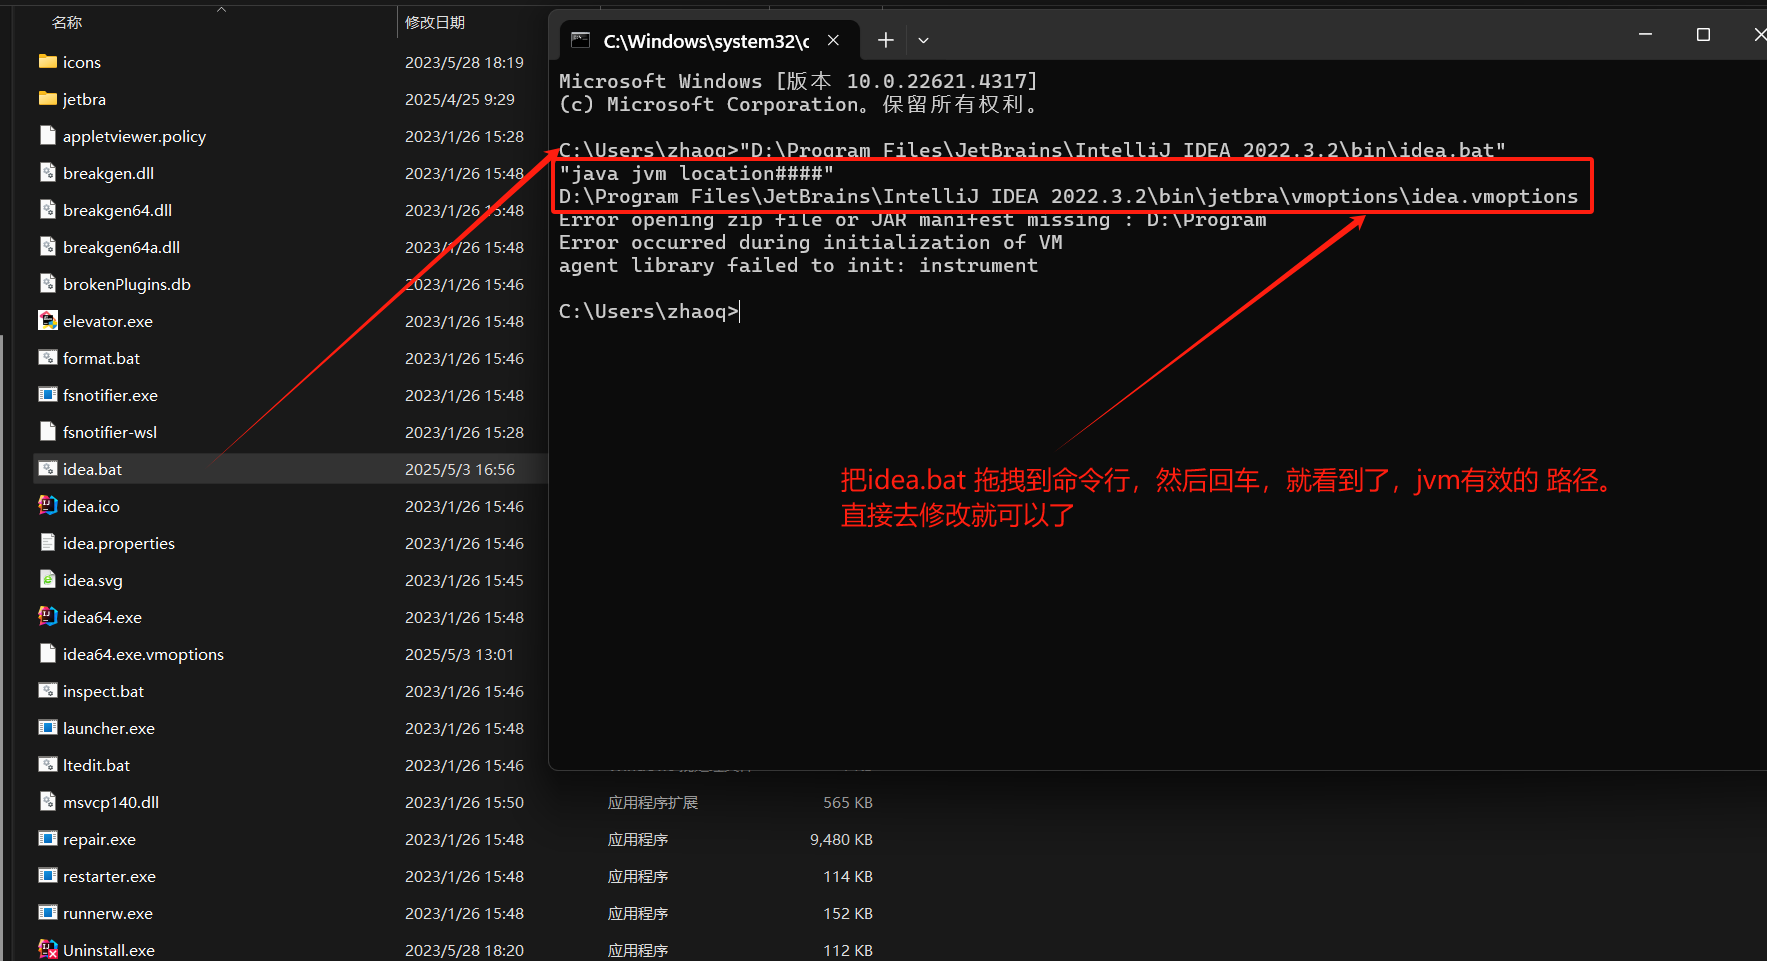Click the idea.vmoptions path line in terminal
The width and height of the screenshot is (1767, 961).
point(1068,196)
